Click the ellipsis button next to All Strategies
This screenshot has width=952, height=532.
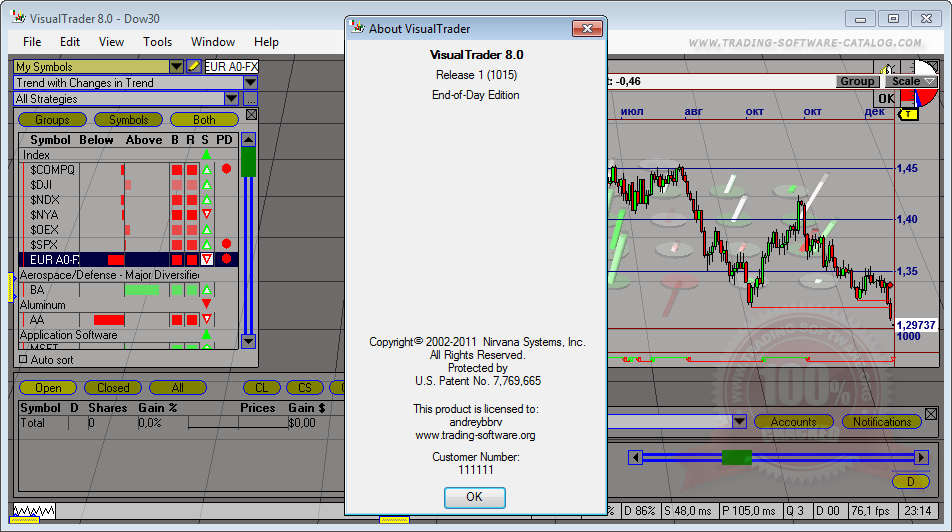pyautogui.click(x=250, y=99)
